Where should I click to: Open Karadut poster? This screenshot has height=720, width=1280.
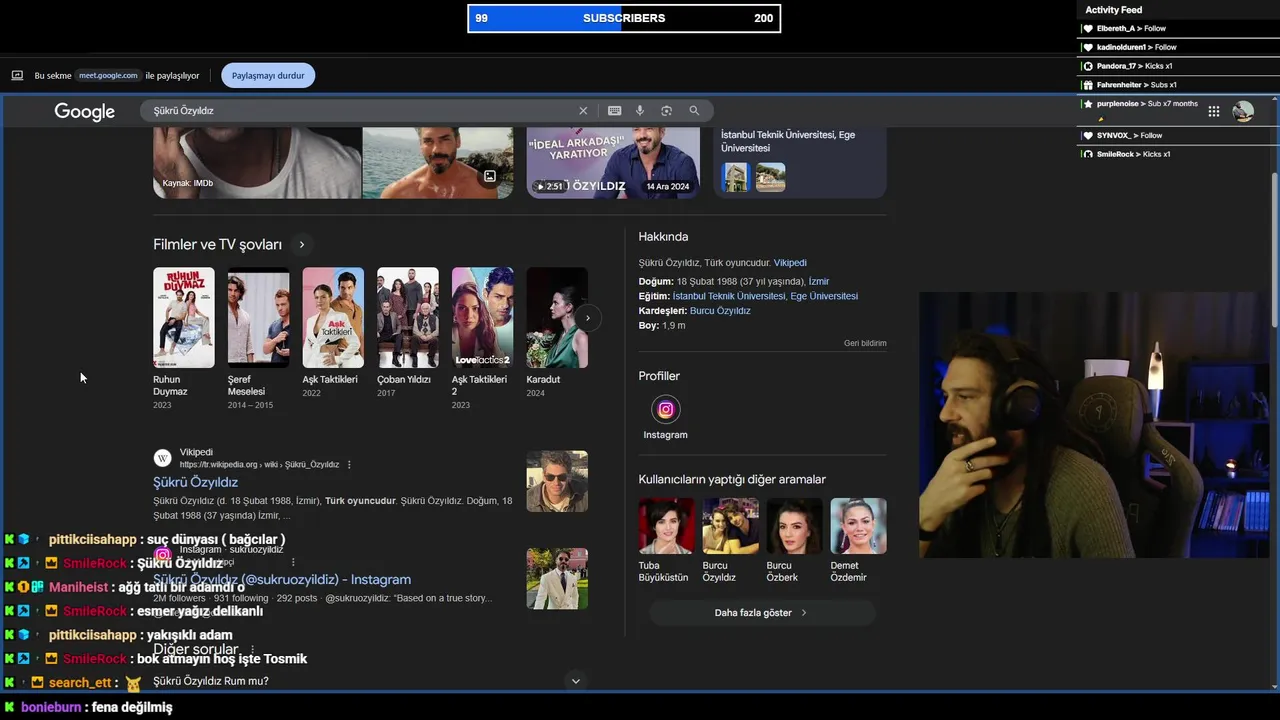[x=557, y=318]
